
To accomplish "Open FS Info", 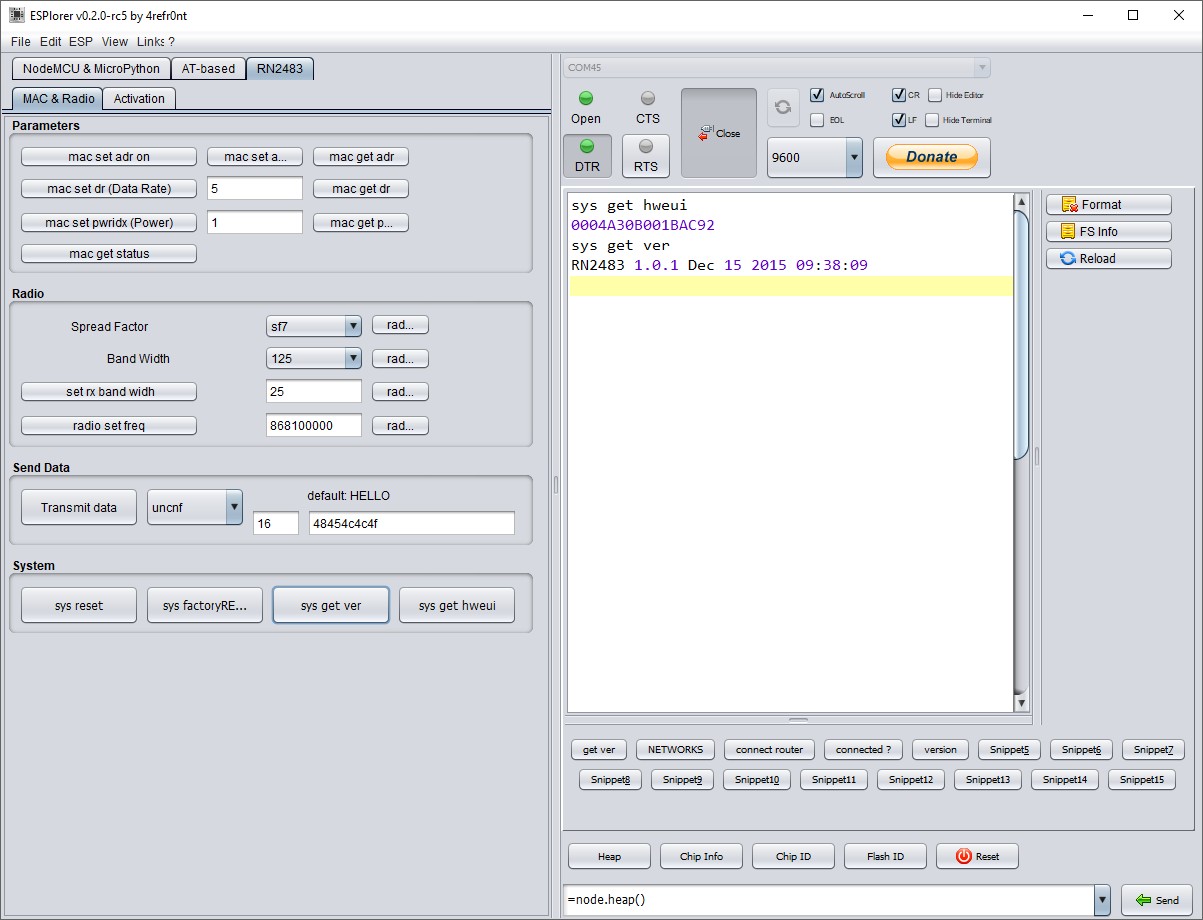I will tap(1109, 231).
